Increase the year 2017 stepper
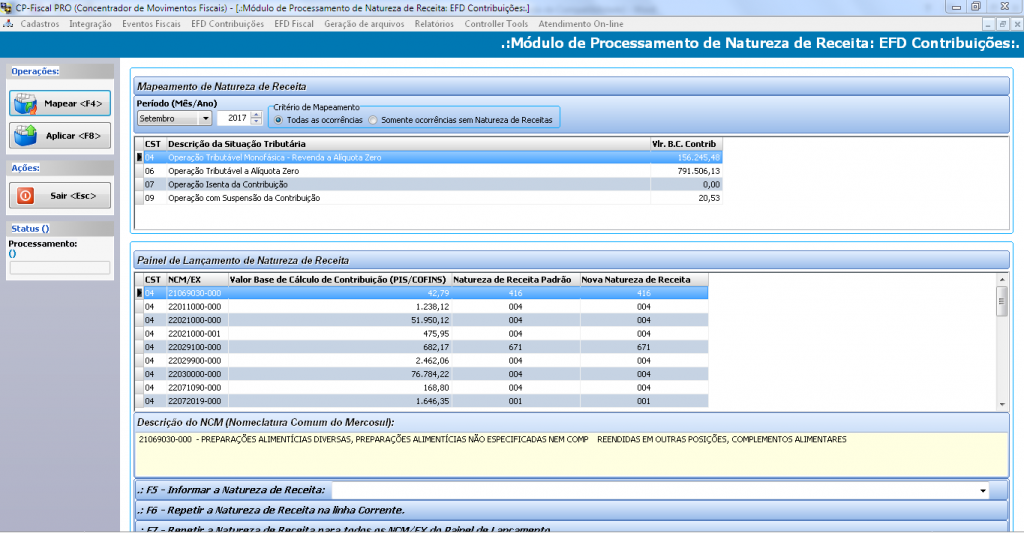 (x=256, y=115)
